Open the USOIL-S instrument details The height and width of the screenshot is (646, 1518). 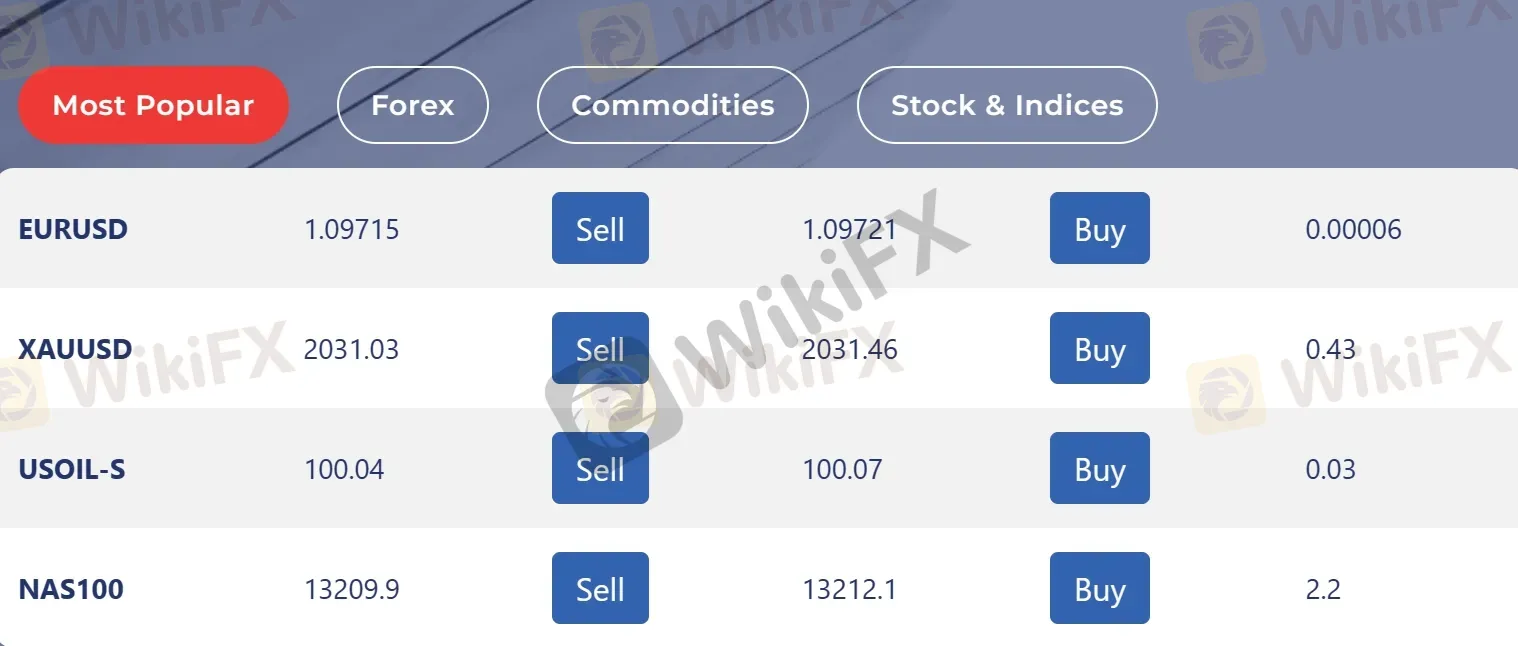(71, 468)
